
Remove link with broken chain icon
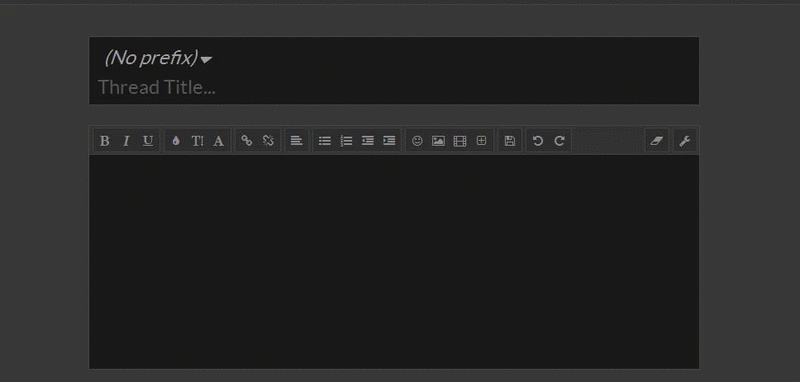click(268, 141)
